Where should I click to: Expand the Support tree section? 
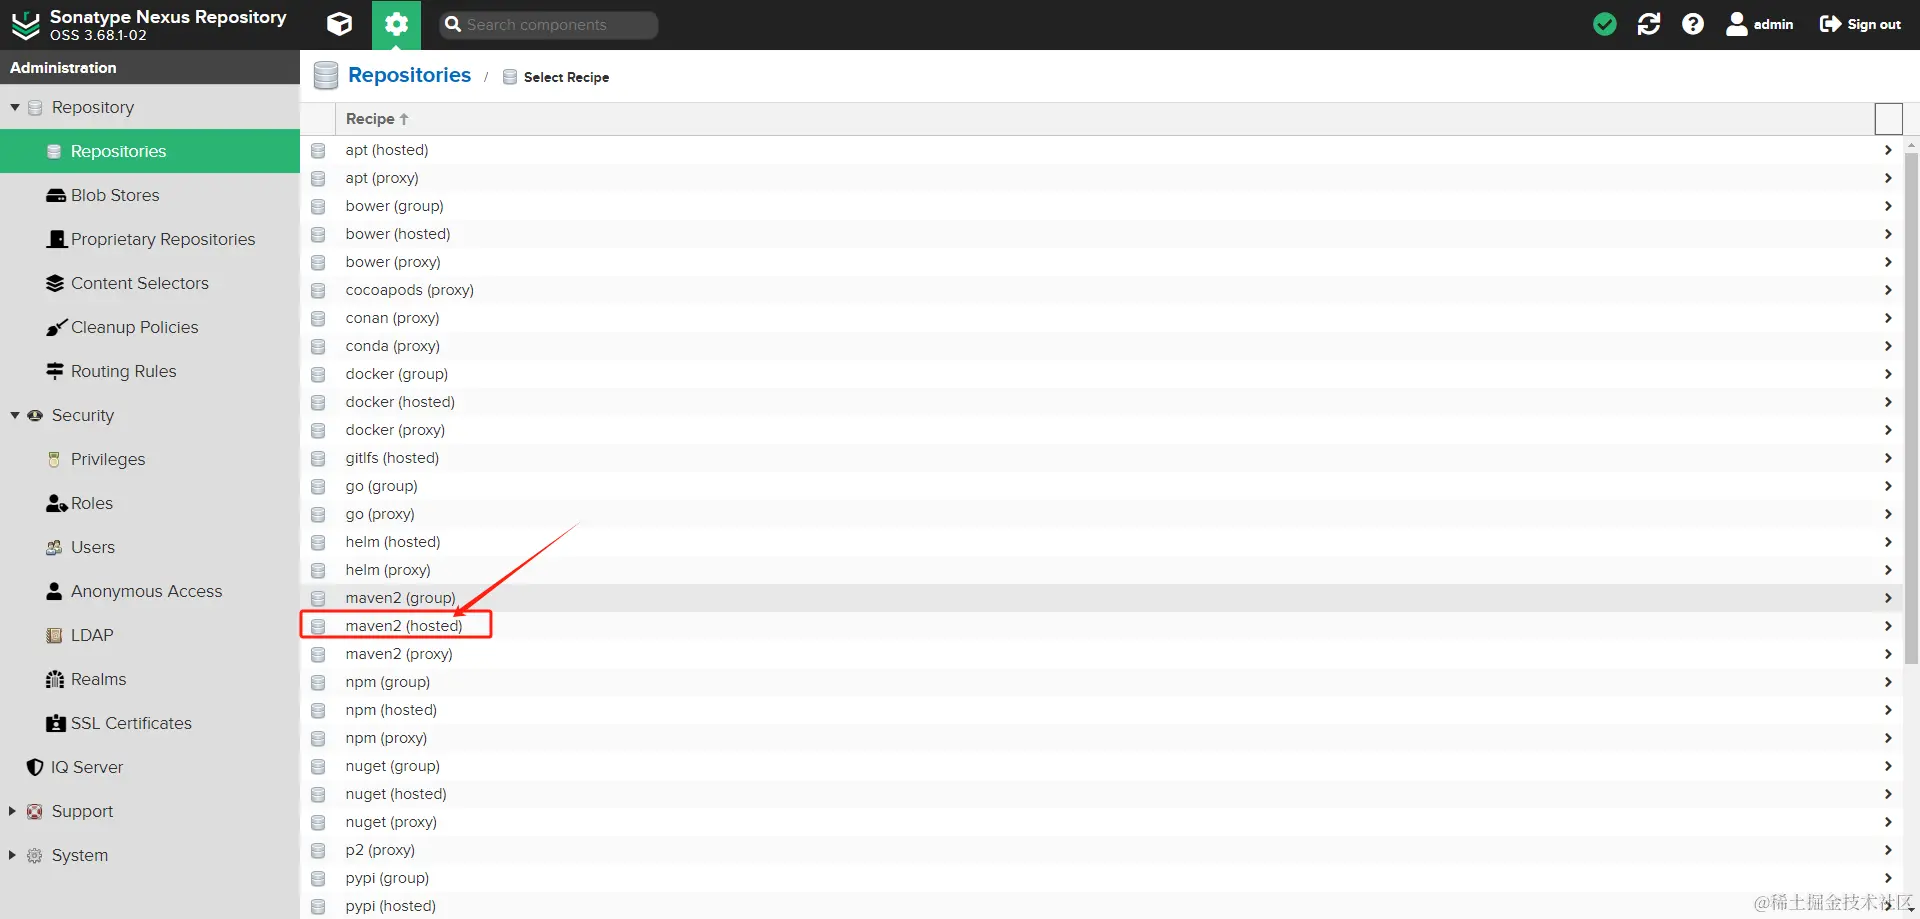click(12, 811)
